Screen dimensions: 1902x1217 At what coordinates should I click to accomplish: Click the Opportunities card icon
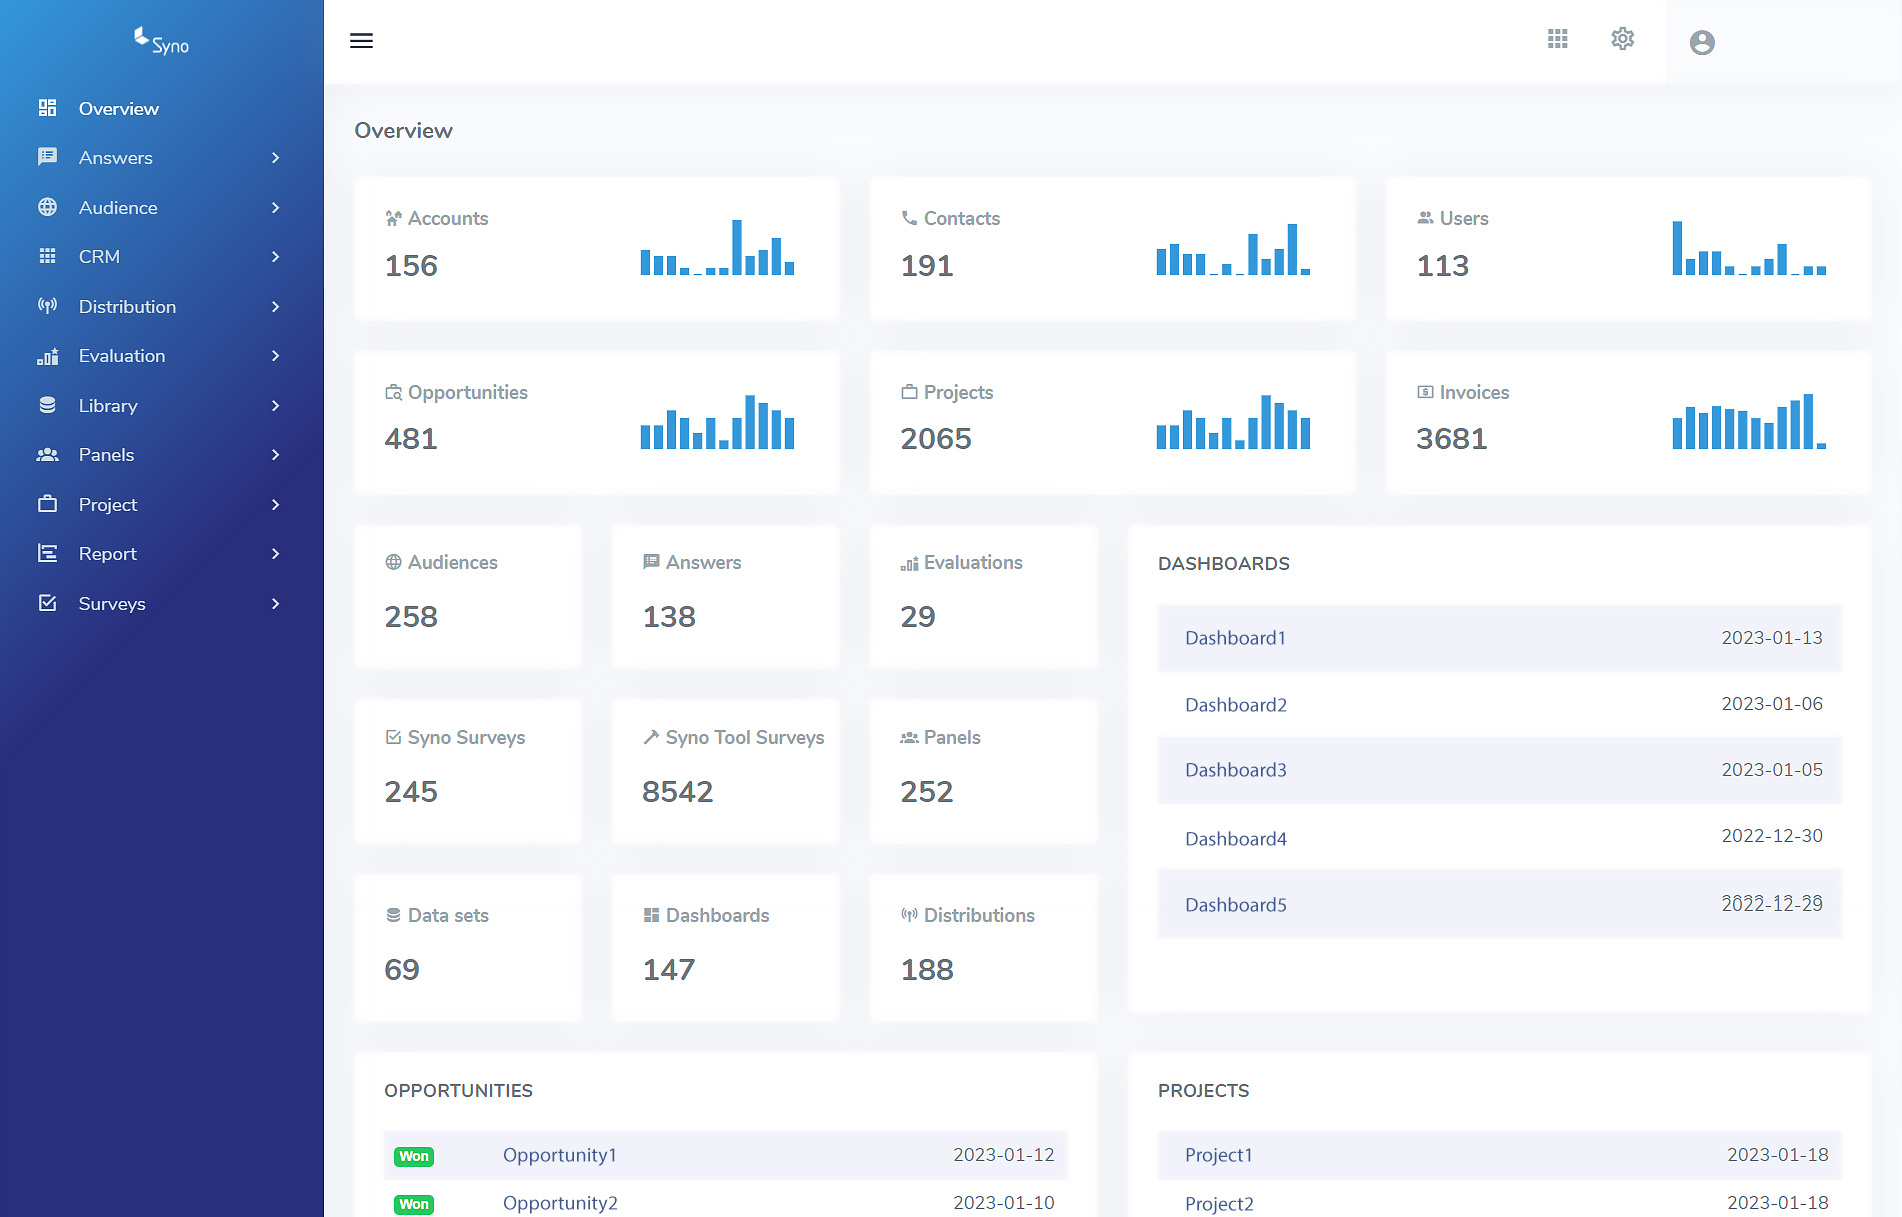[393, 392]
